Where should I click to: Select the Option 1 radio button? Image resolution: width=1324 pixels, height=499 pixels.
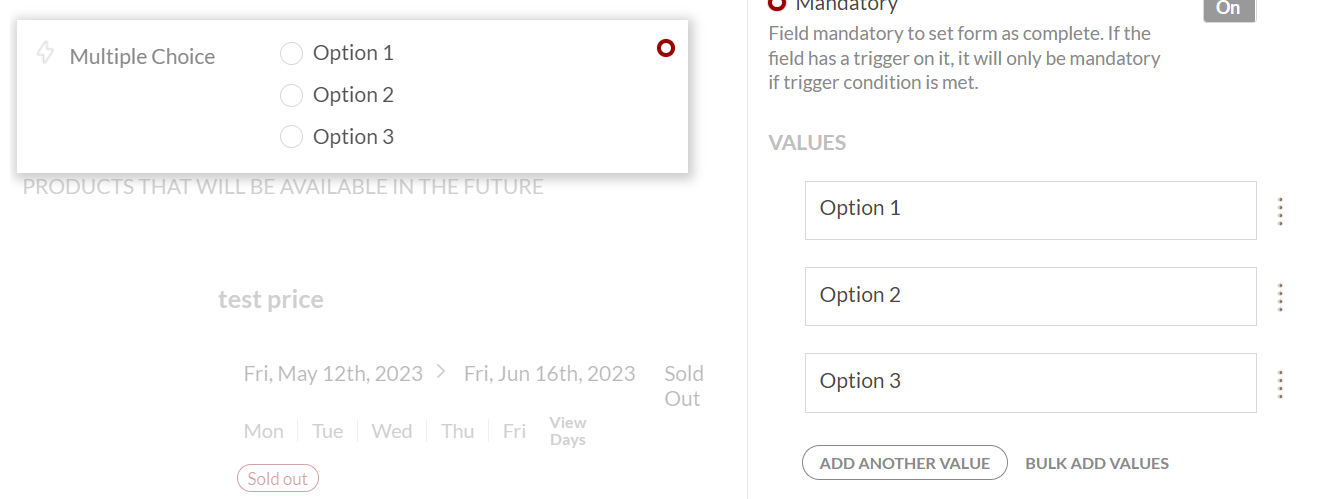pos(291,53)
